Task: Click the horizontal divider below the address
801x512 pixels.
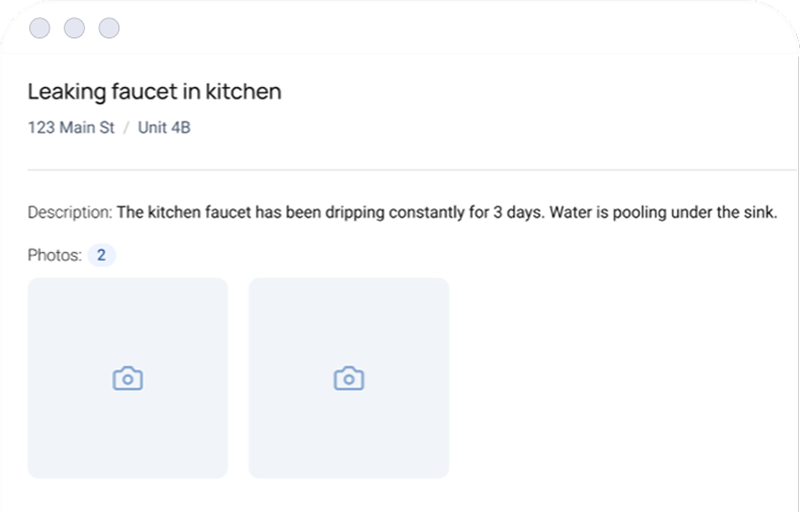Action: point(400,171)
